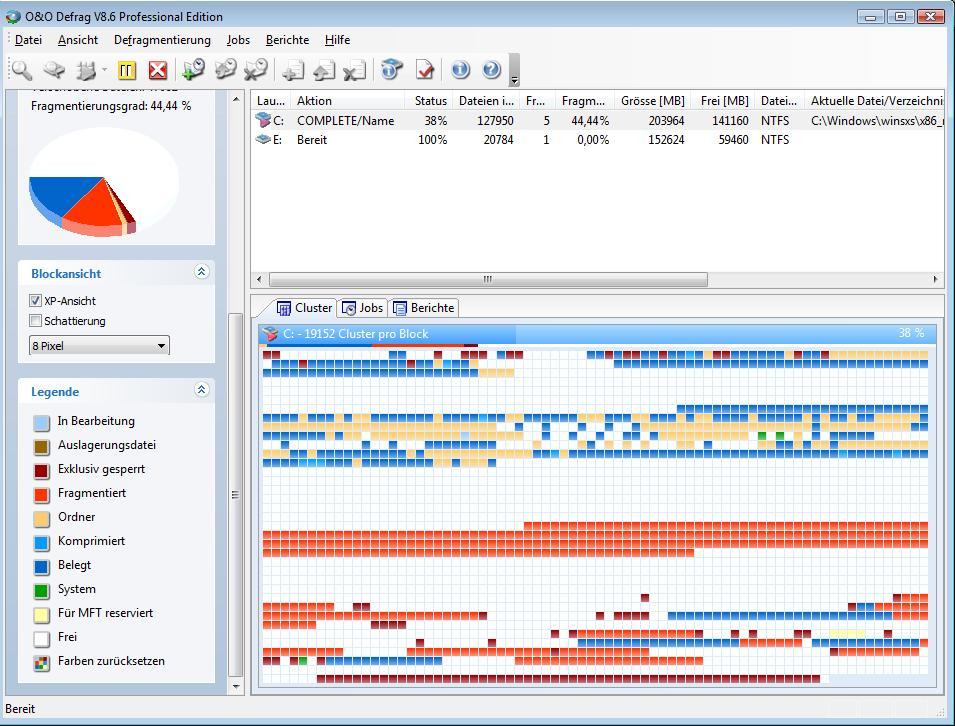Click the Fragmentiert legend color swatch

pyautogui.click(x=41, y=494)
